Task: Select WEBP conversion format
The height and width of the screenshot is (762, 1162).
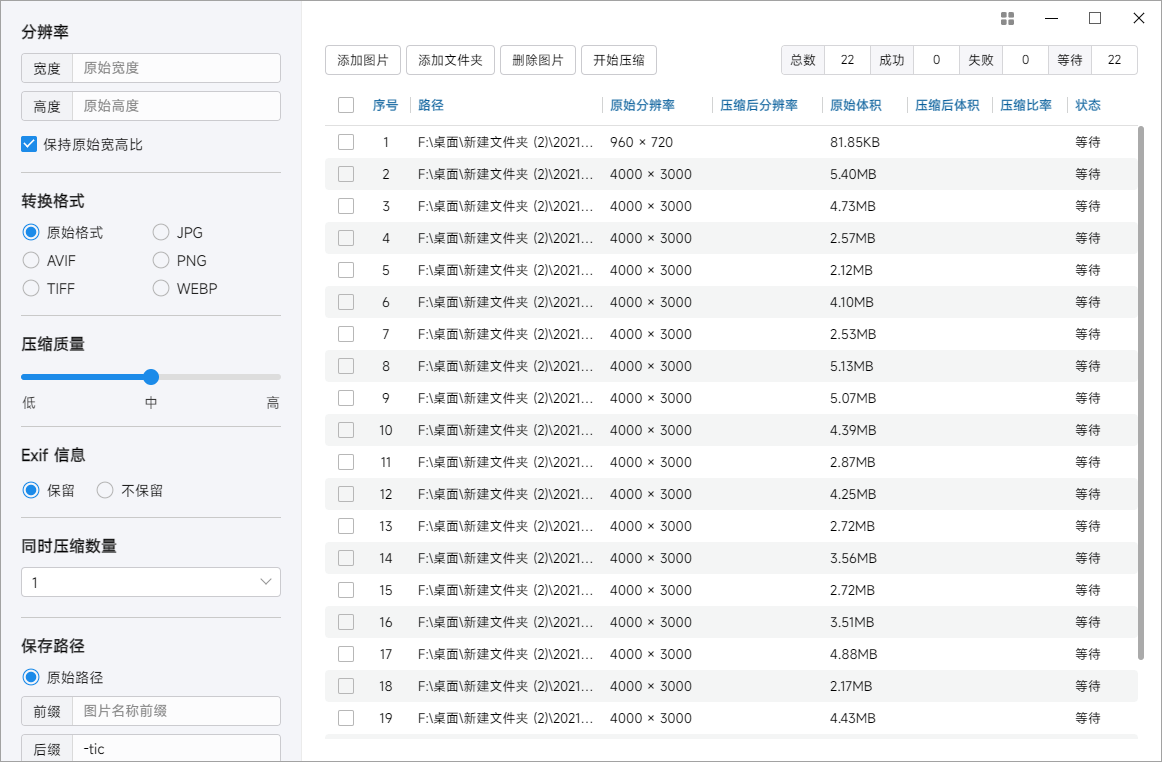Action: tap(161, 288)
